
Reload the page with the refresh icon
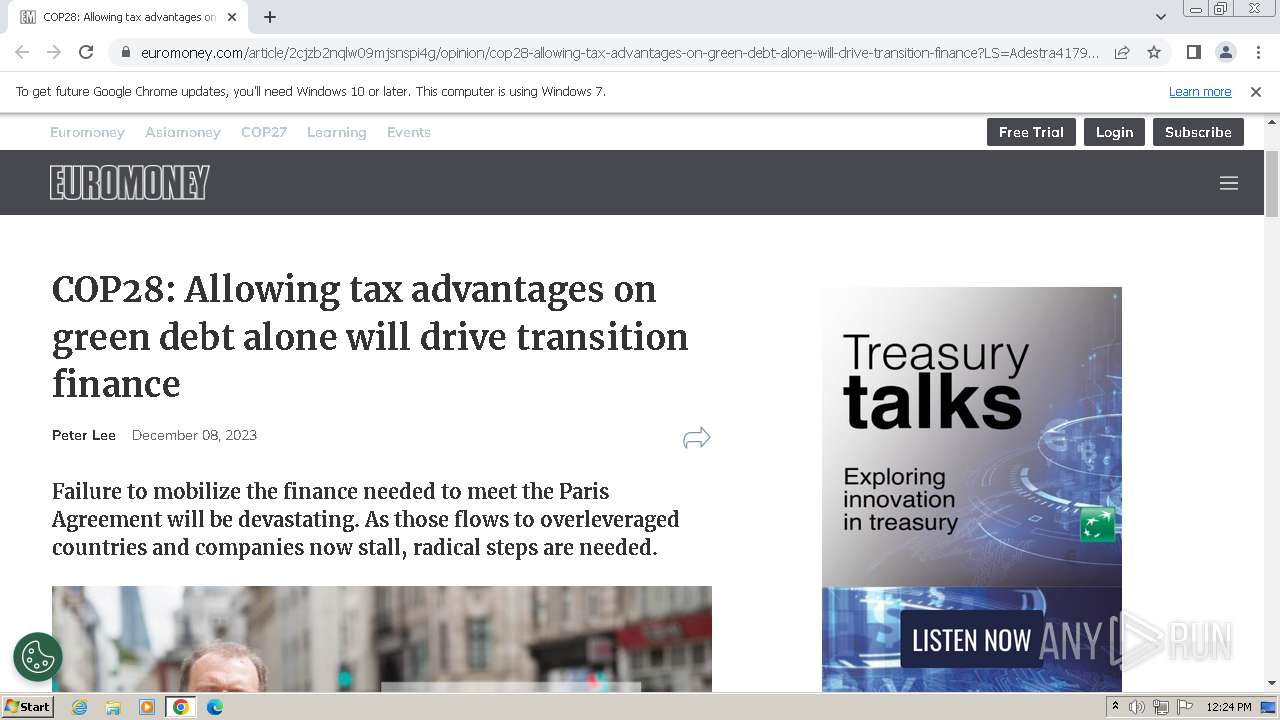pos(86,52)
